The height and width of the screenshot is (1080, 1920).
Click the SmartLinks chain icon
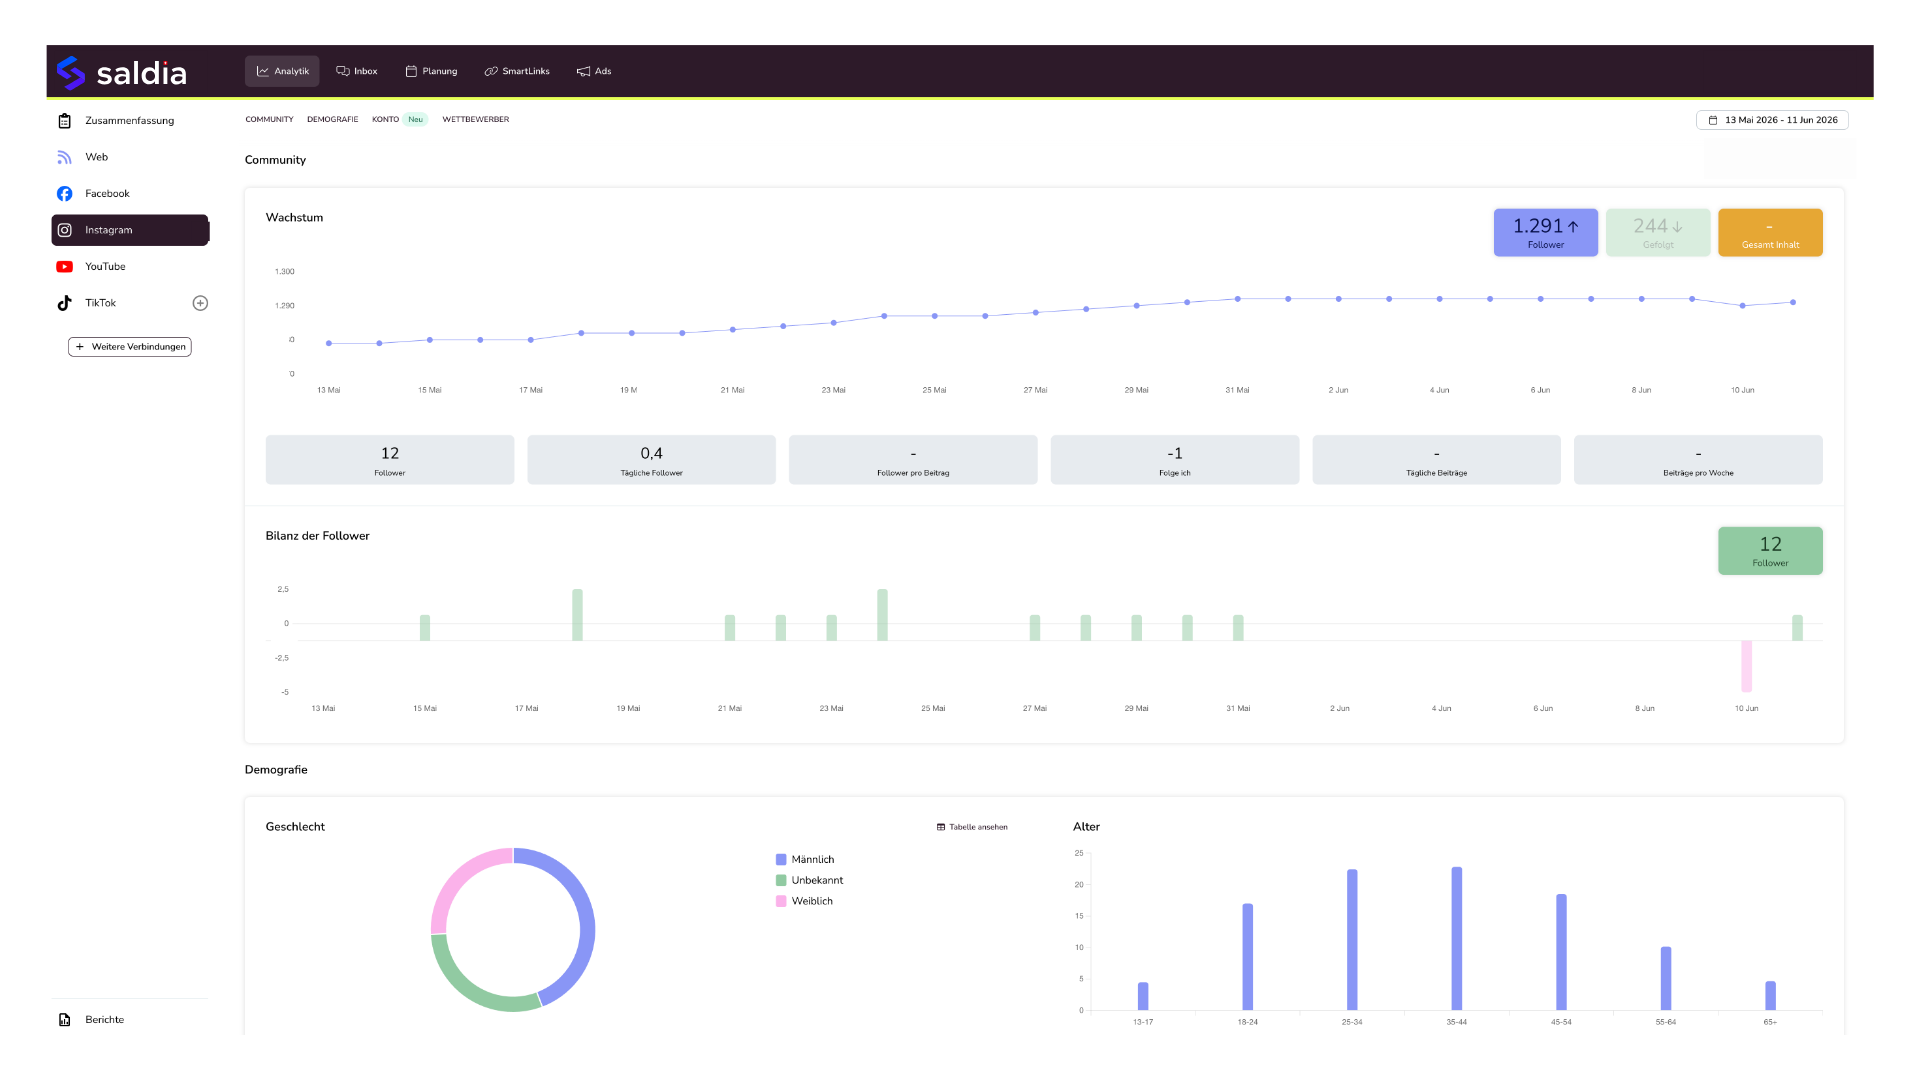[491, 71]
